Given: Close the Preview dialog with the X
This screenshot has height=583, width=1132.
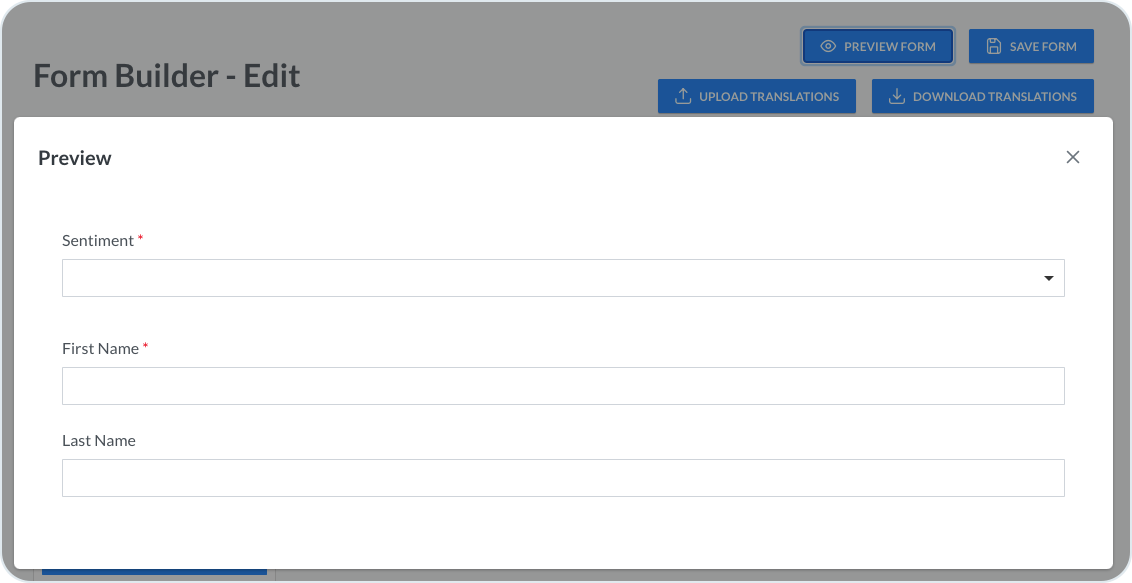Looking at the screenshot, I should coord(1073,157).
